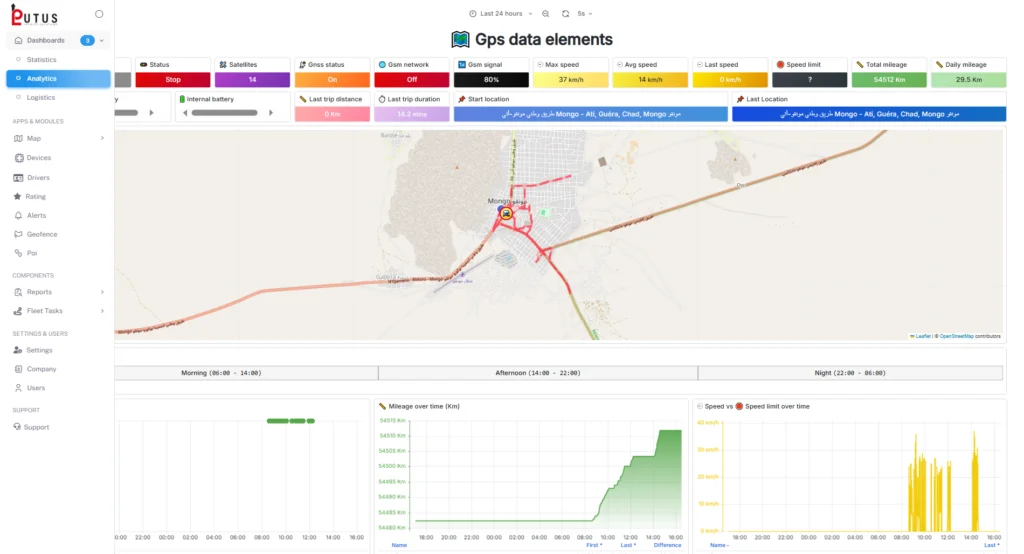Click the refresh dashboard icon

[x=566, y=14]
